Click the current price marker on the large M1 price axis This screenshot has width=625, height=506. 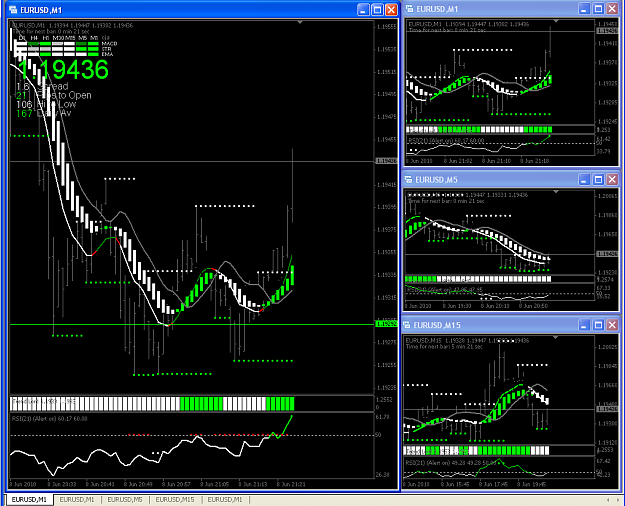click(x=386, y=161)
